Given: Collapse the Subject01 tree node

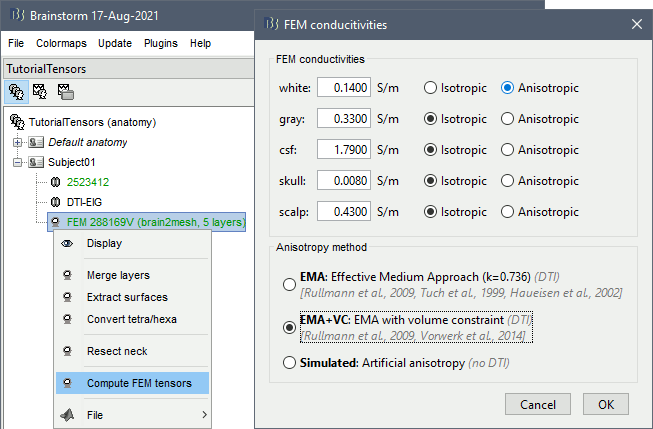Looking at the screenshot, I should [17, 162].
